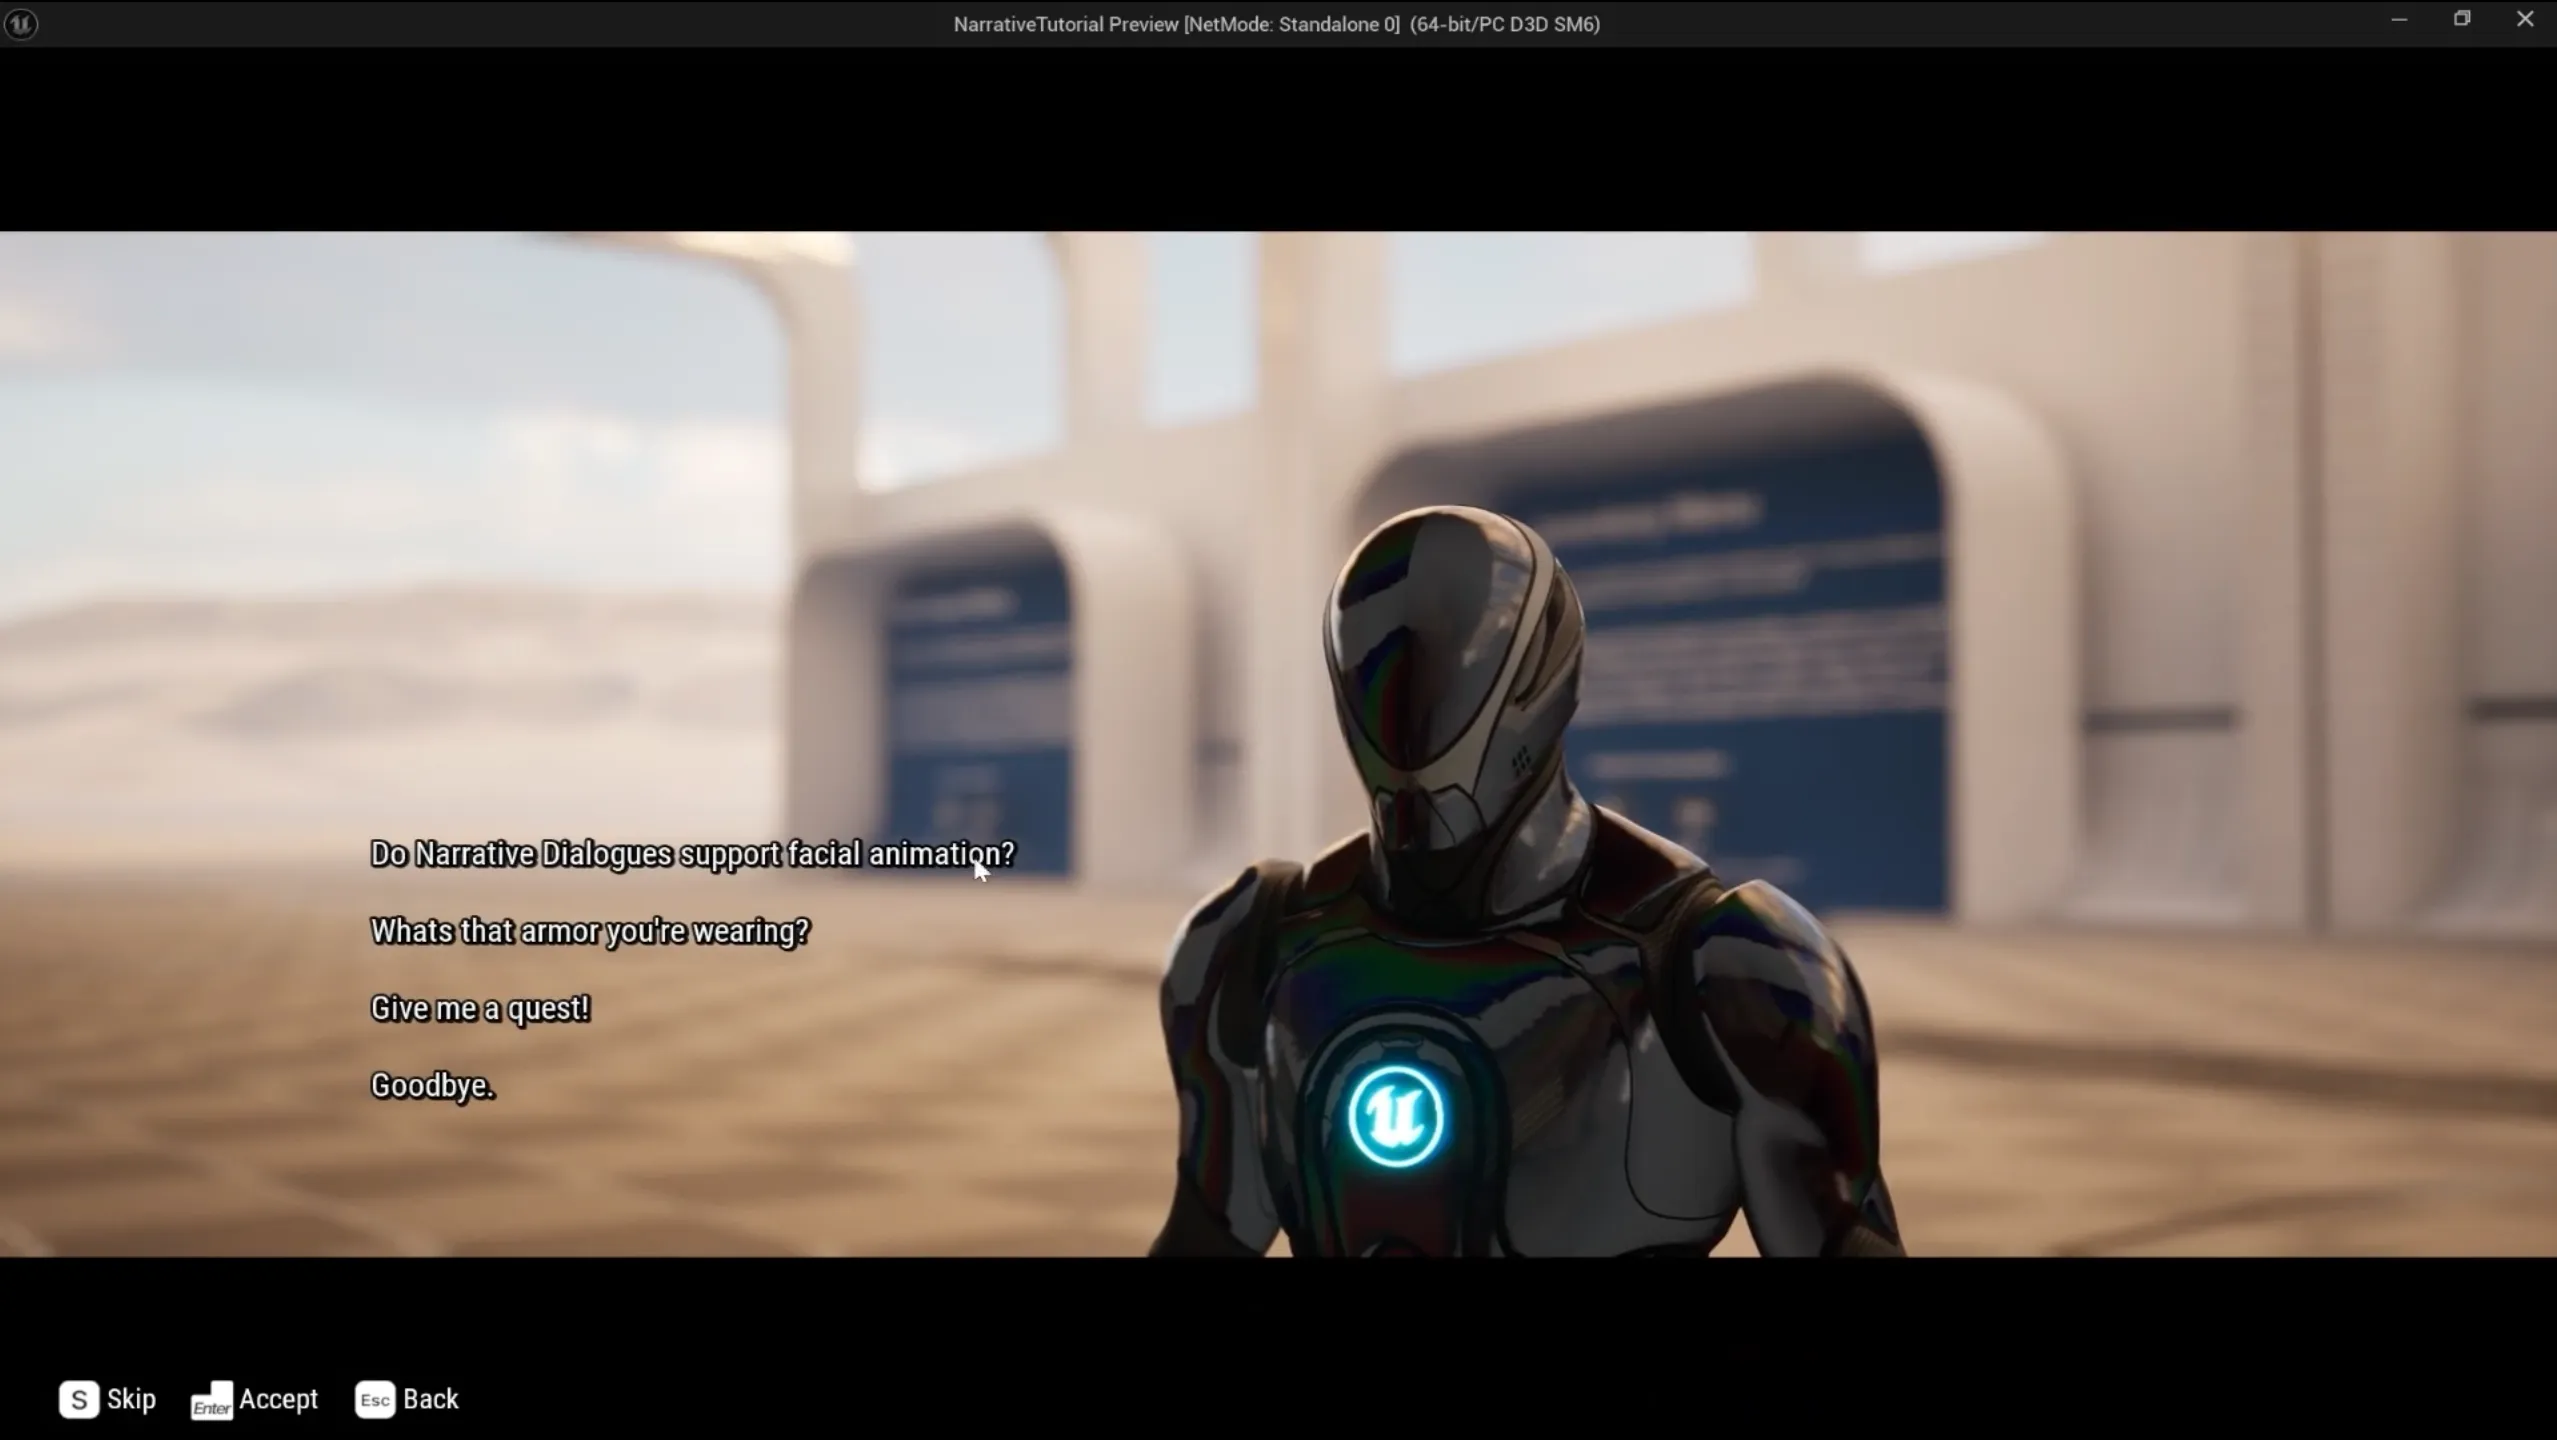Click the Enter key Accept icon

click(211, 1400)
